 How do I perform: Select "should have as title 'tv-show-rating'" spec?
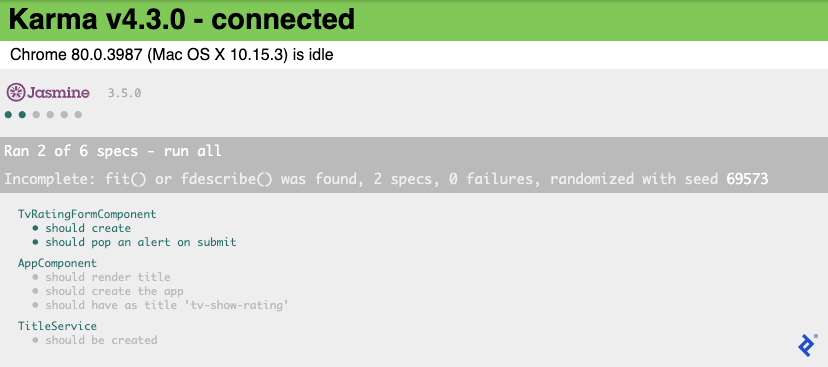167,305
